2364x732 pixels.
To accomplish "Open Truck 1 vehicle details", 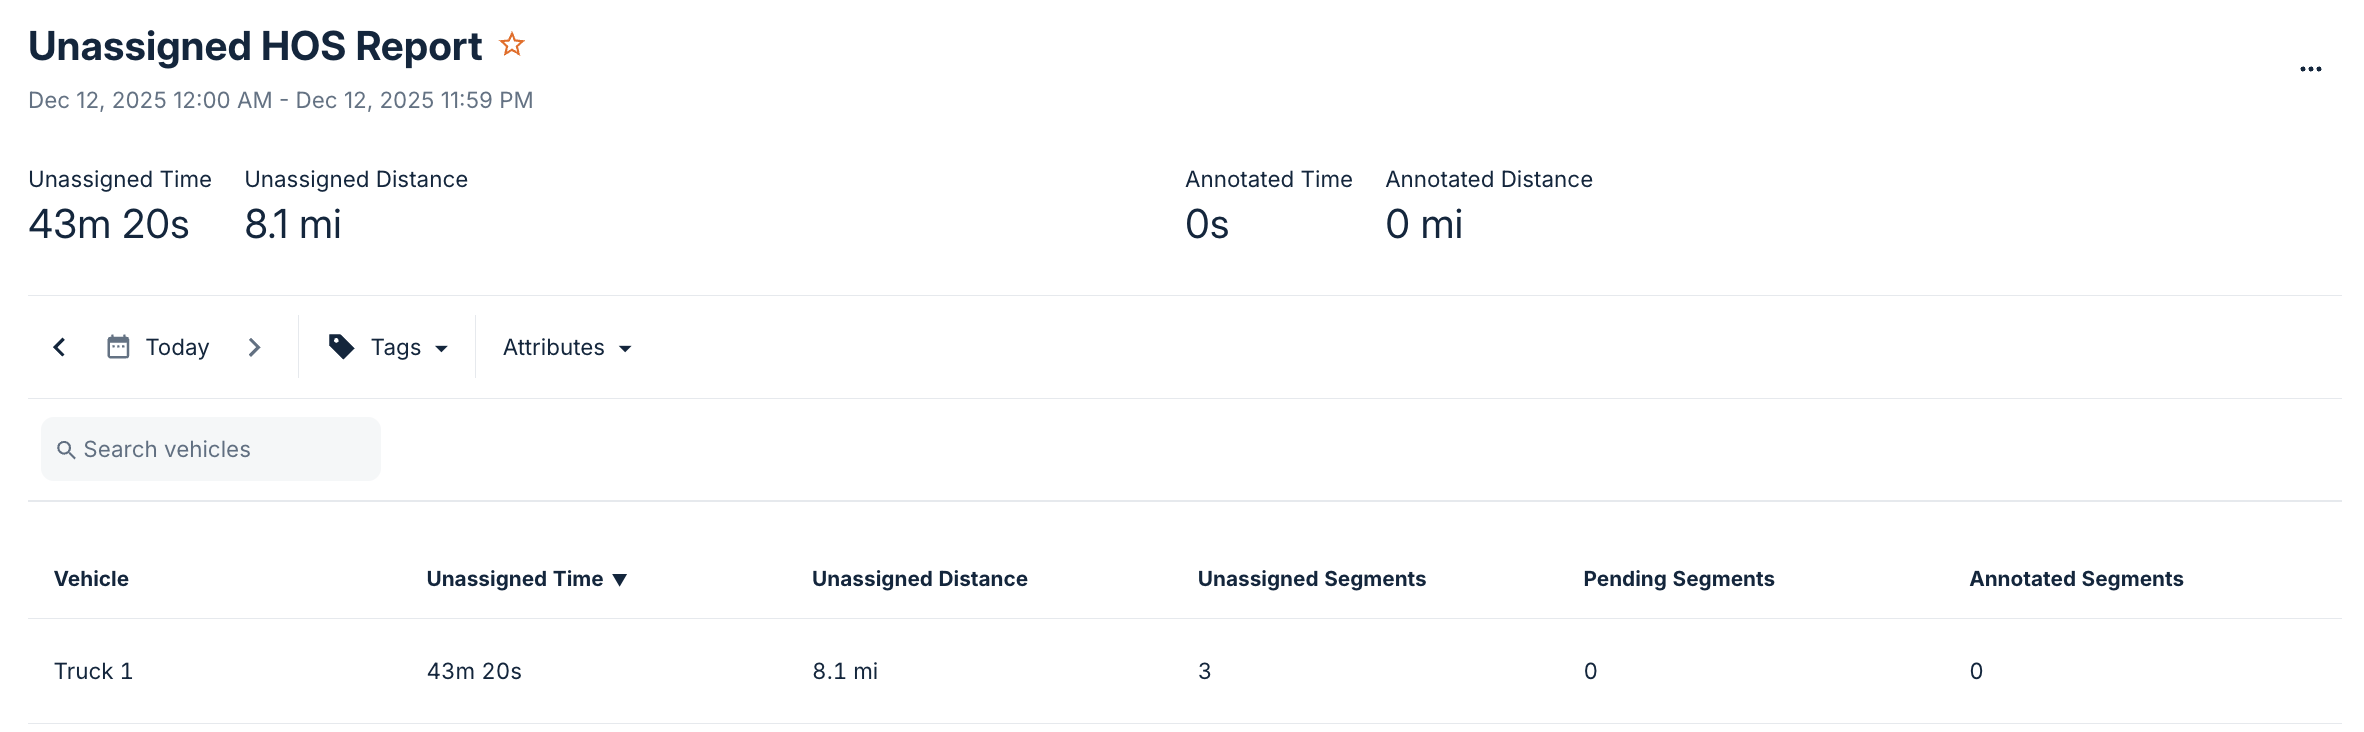I will 93,671.
